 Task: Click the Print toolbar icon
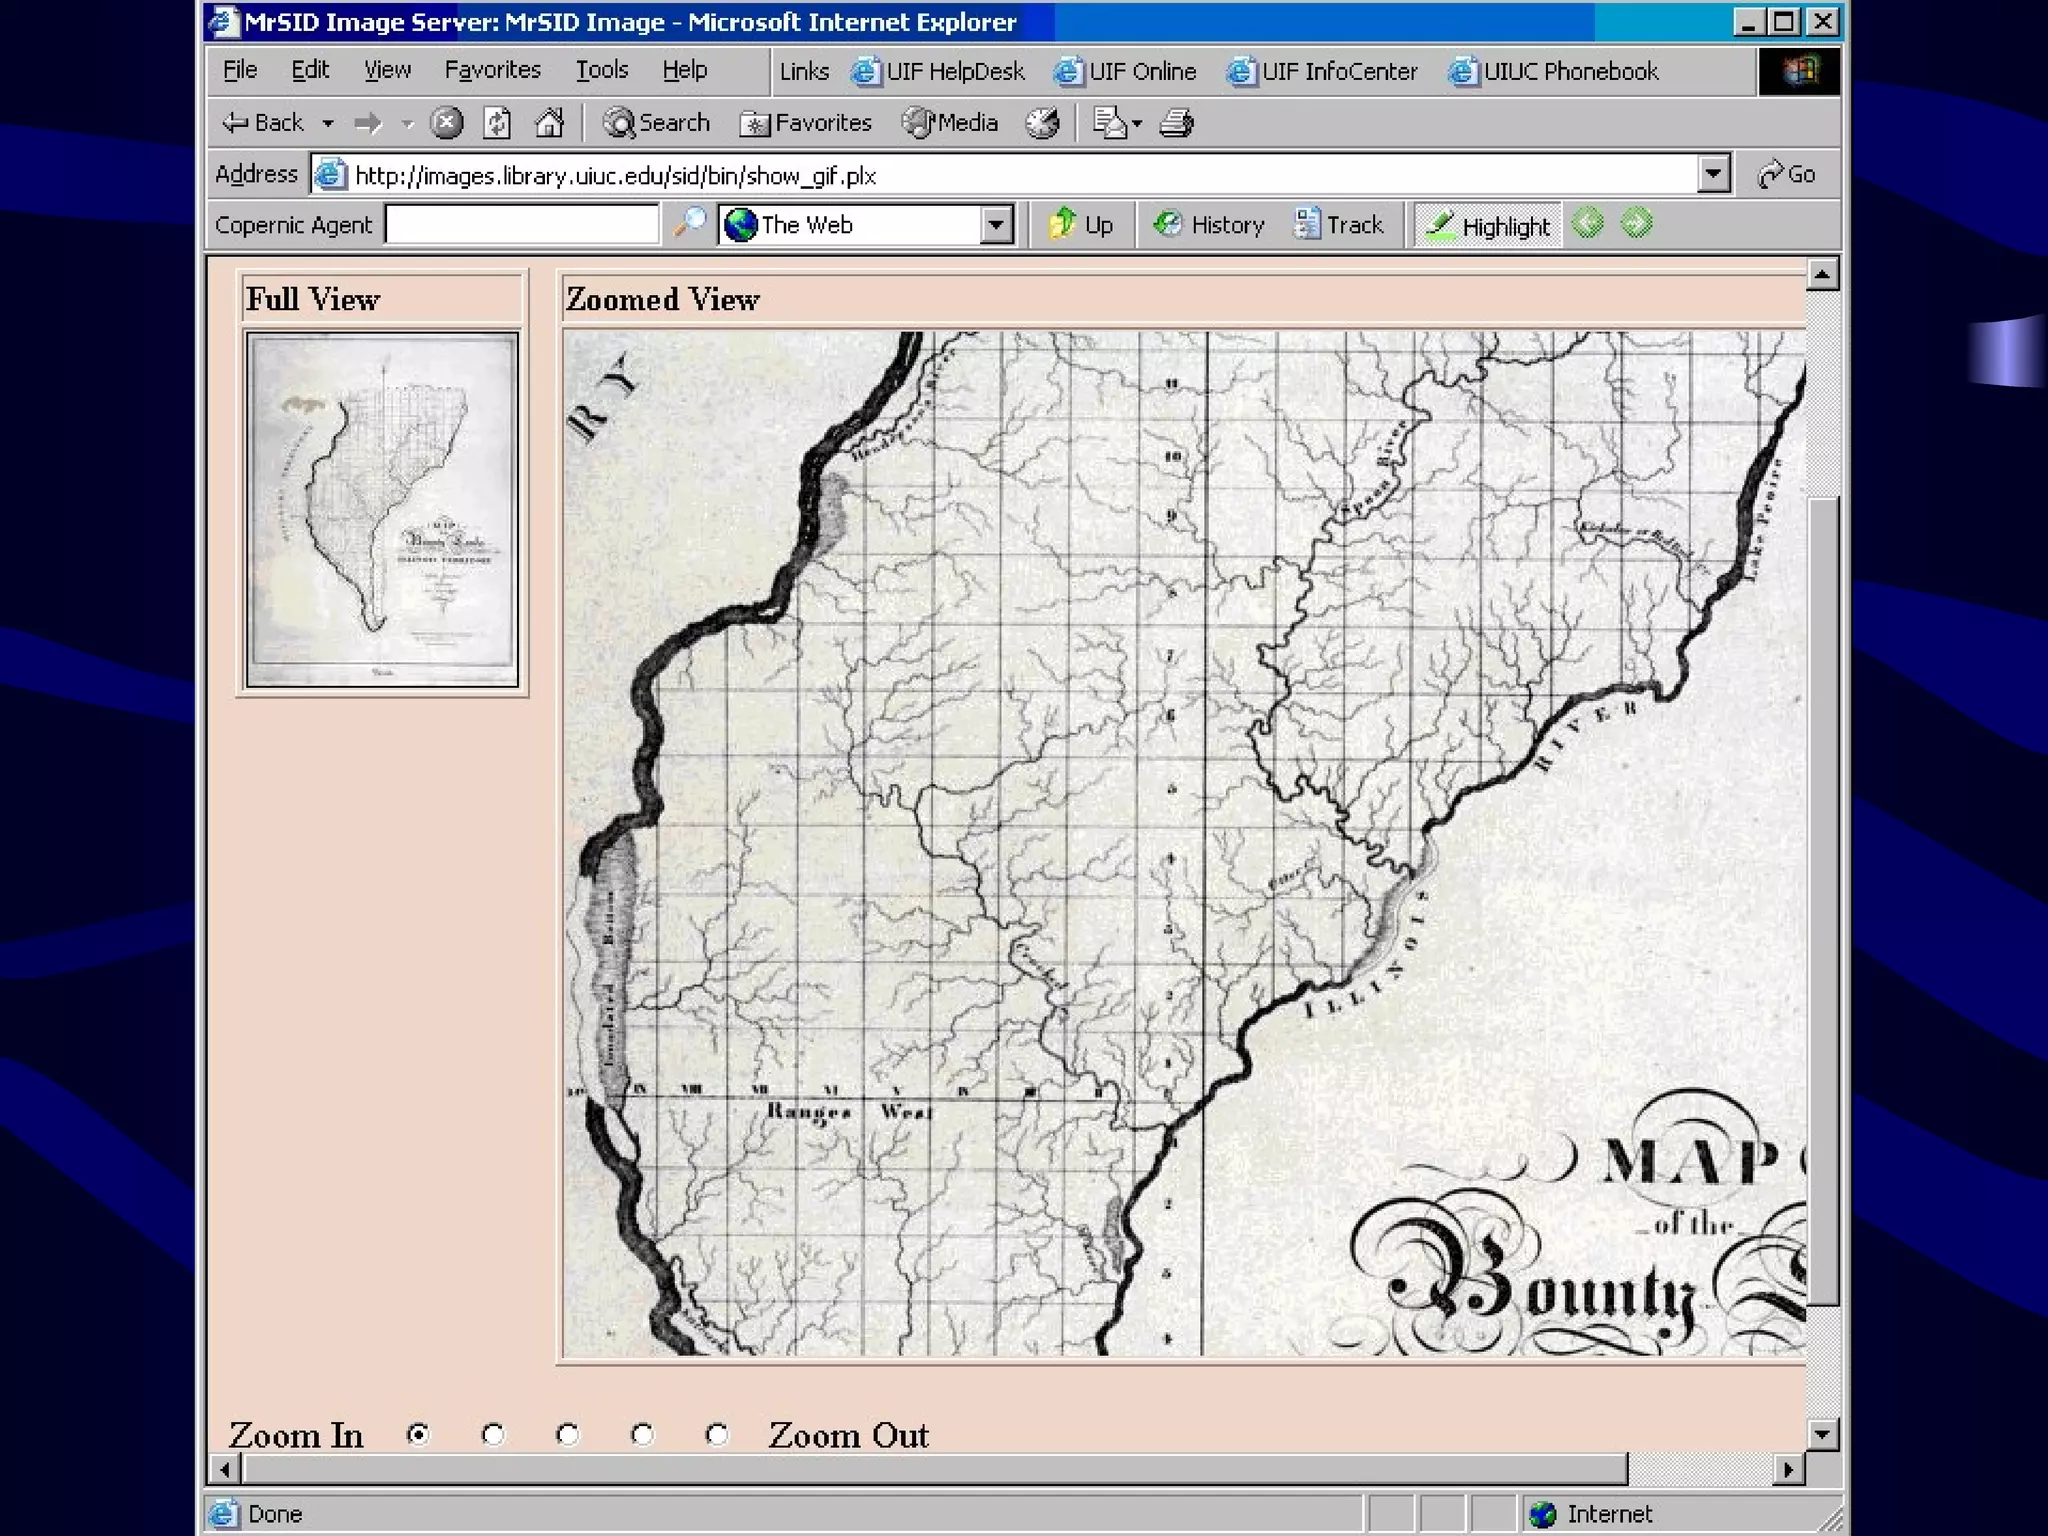1176,123
